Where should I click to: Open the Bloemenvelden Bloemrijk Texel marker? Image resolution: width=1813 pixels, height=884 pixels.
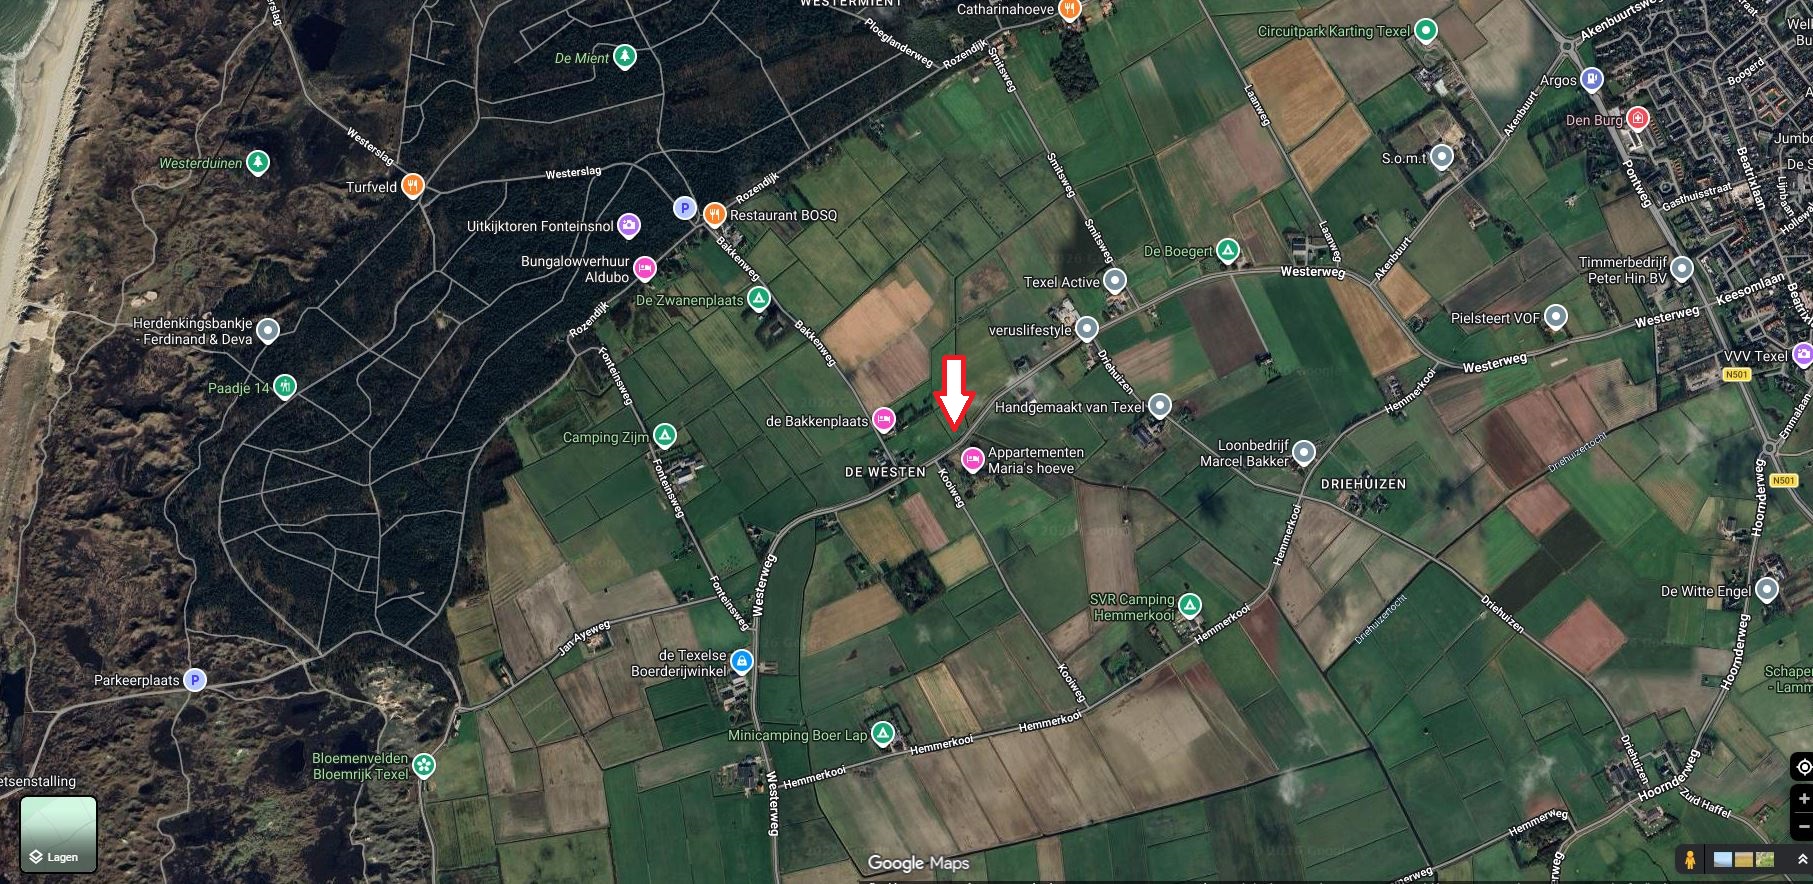[x=424, y=765]
